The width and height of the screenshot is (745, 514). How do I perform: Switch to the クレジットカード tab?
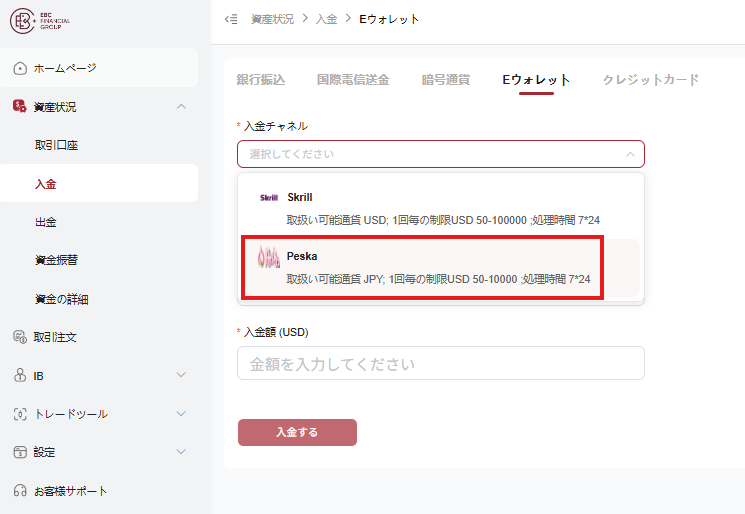650,80
